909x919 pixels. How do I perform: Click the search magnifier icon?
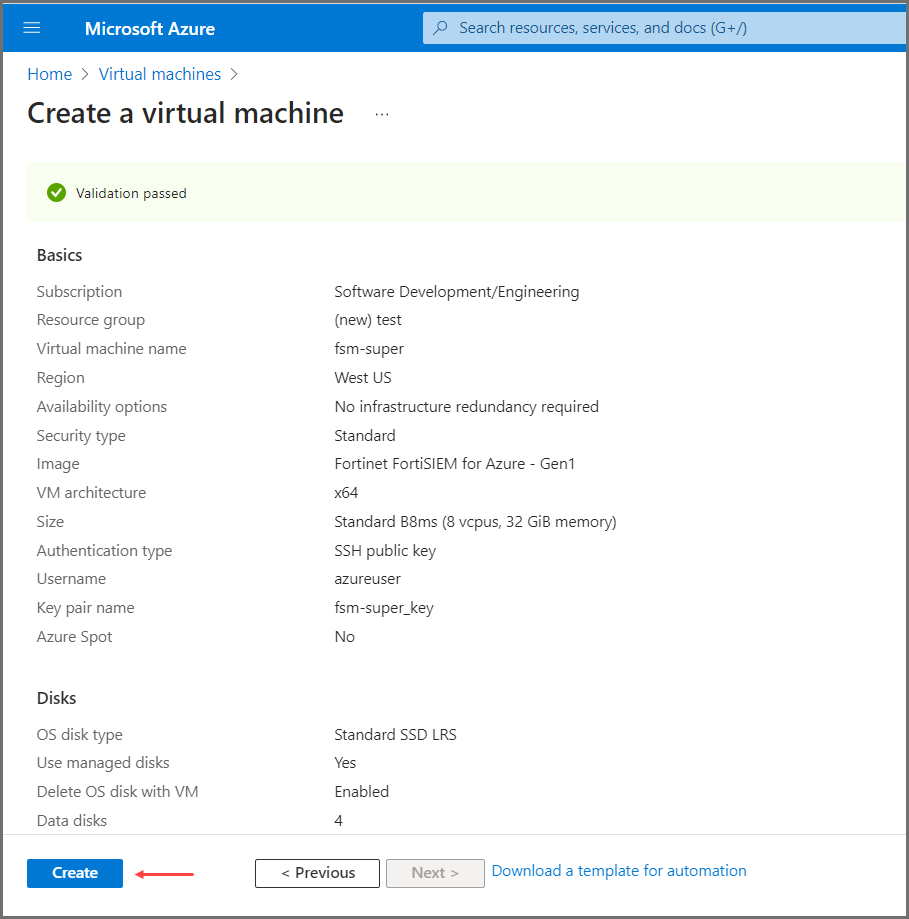tap(440, 27)
